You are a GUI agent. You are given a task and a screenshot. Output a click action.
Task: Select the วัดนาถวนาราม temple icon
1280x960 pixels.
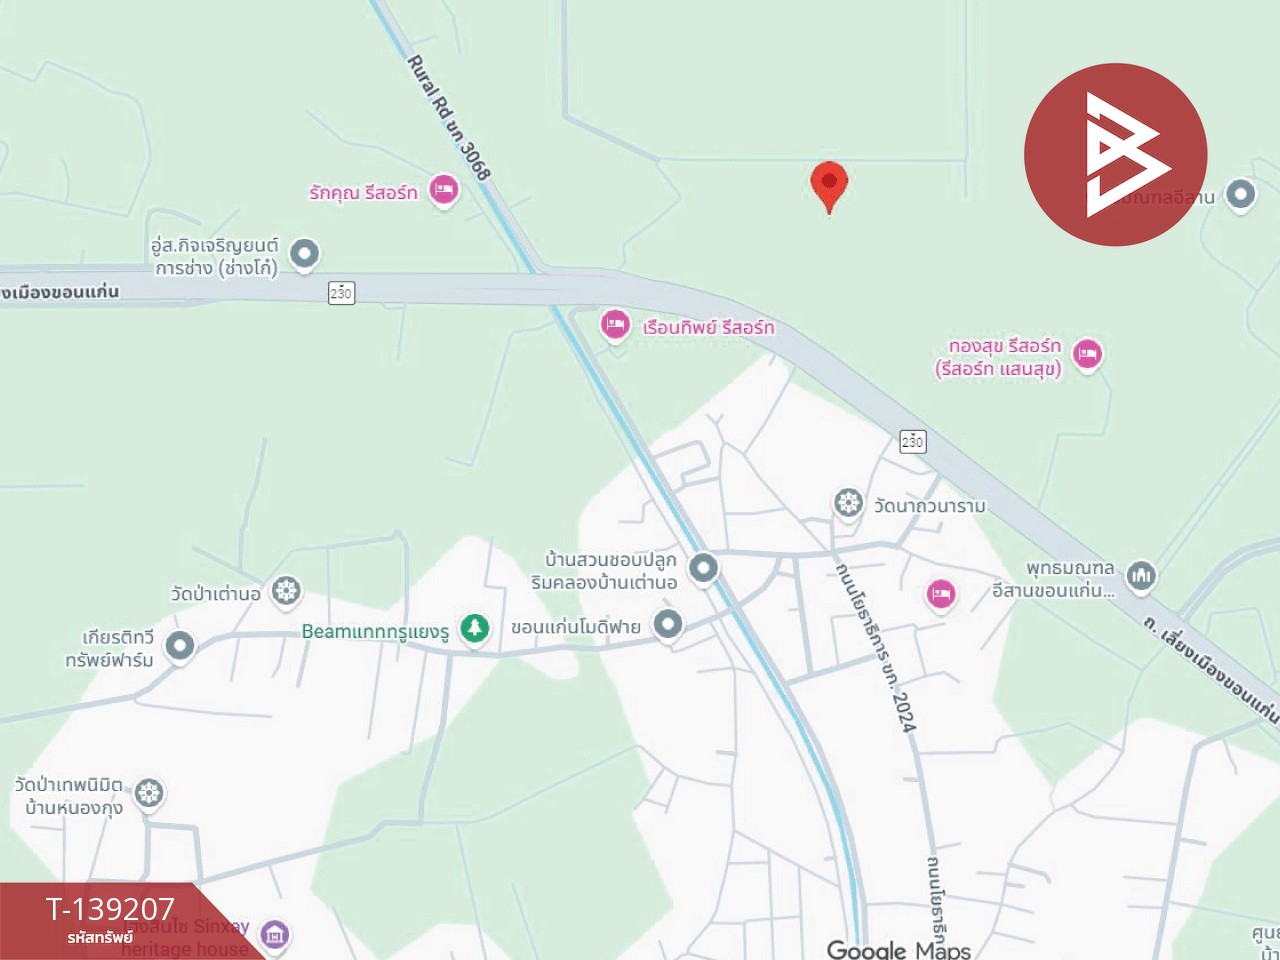pos(849,503)
